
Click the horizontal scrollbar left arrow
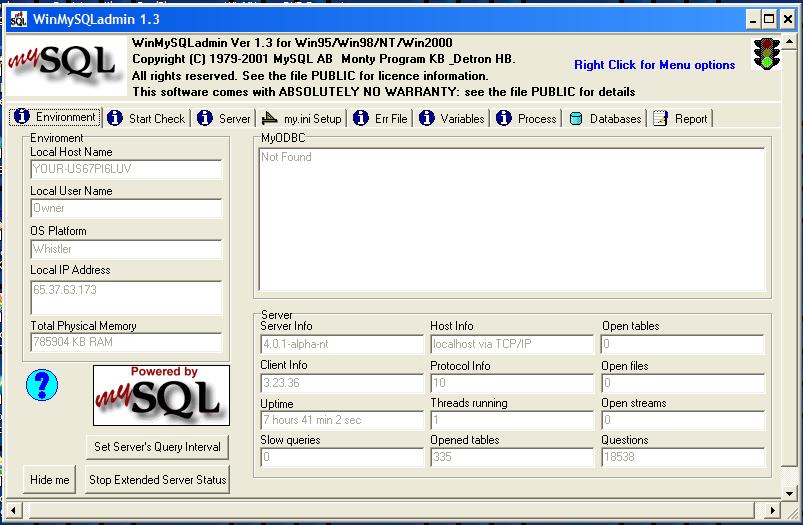(x=13, y=510)
